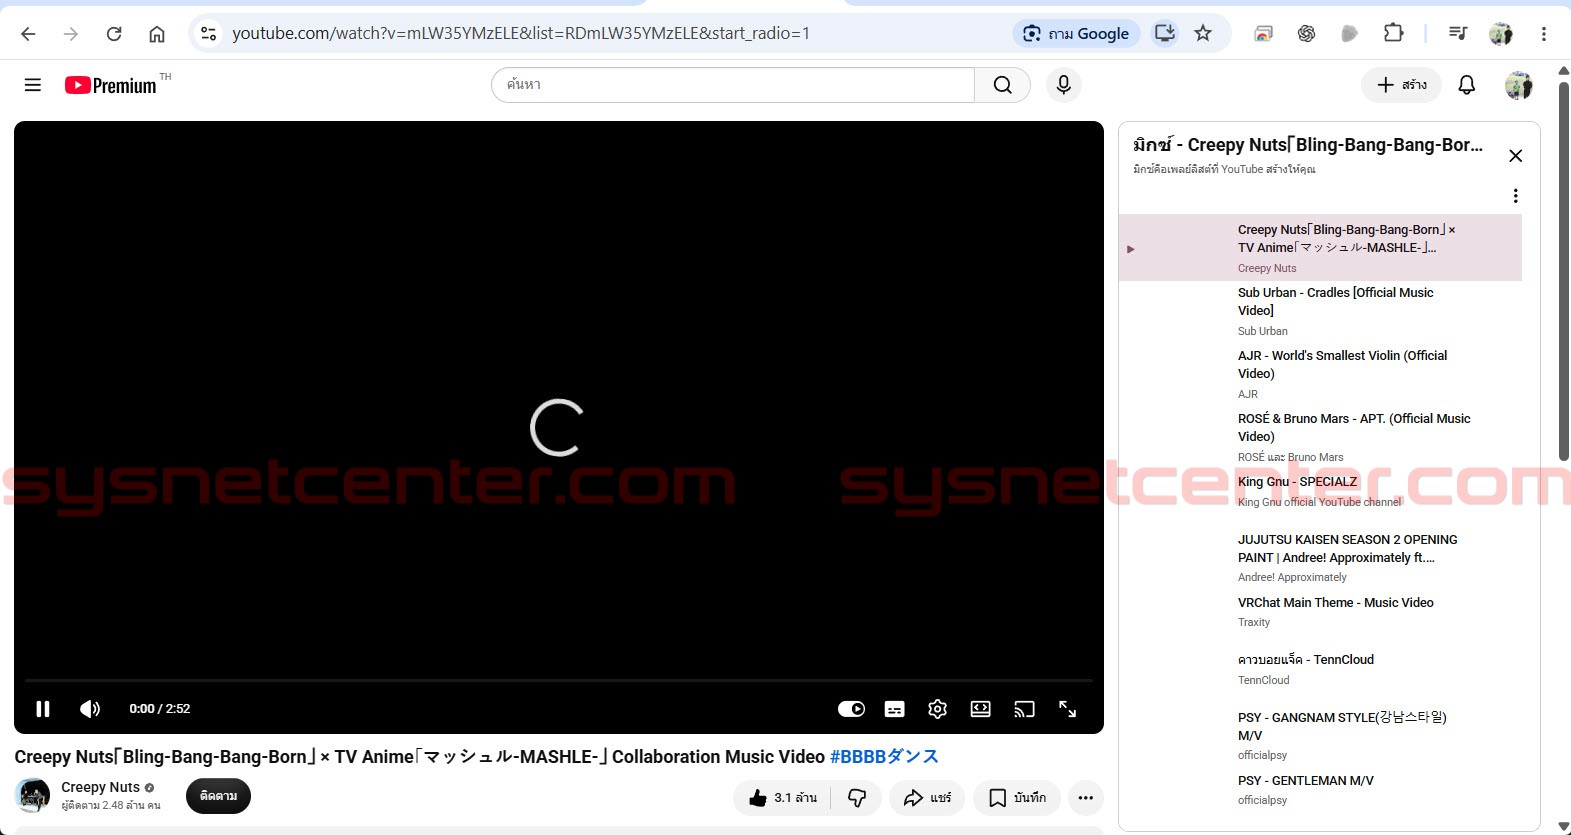This screenshot has width=1571, height=835.
Task: Open player settings gear
Action: (x=937, y=709)
